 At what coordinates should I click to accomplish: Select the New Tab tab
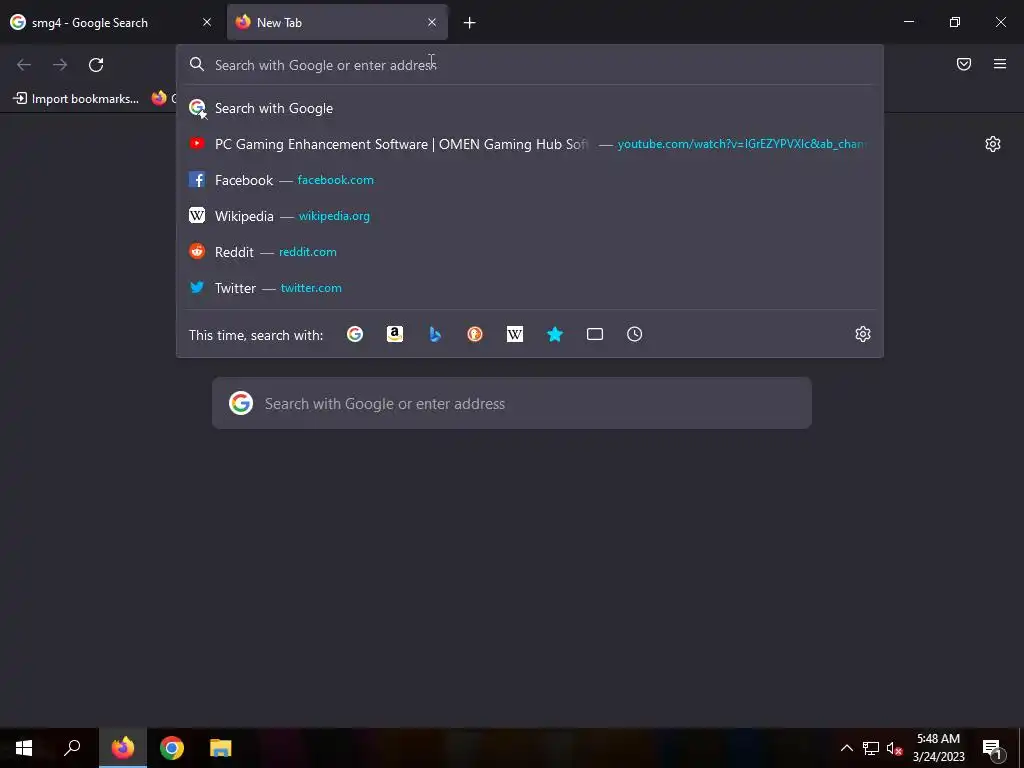(337, 22)
